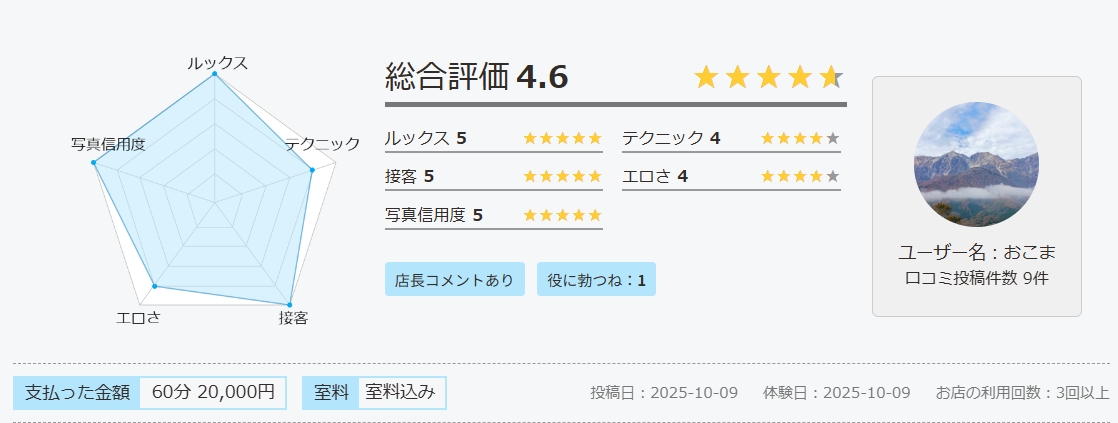Click the radar chart's エロさ axis label
1118x423 pixels.
click(139, 318)
